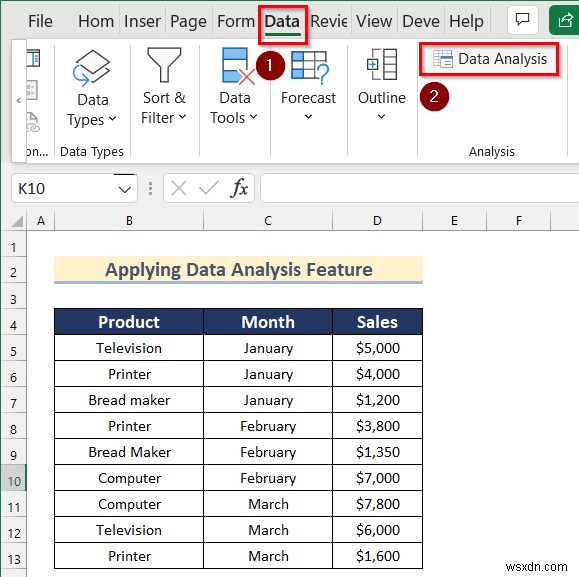Select the cell showing $4,000
Image resolution: width=579 pixels, height=577 pixels.
tap(377, 374)
